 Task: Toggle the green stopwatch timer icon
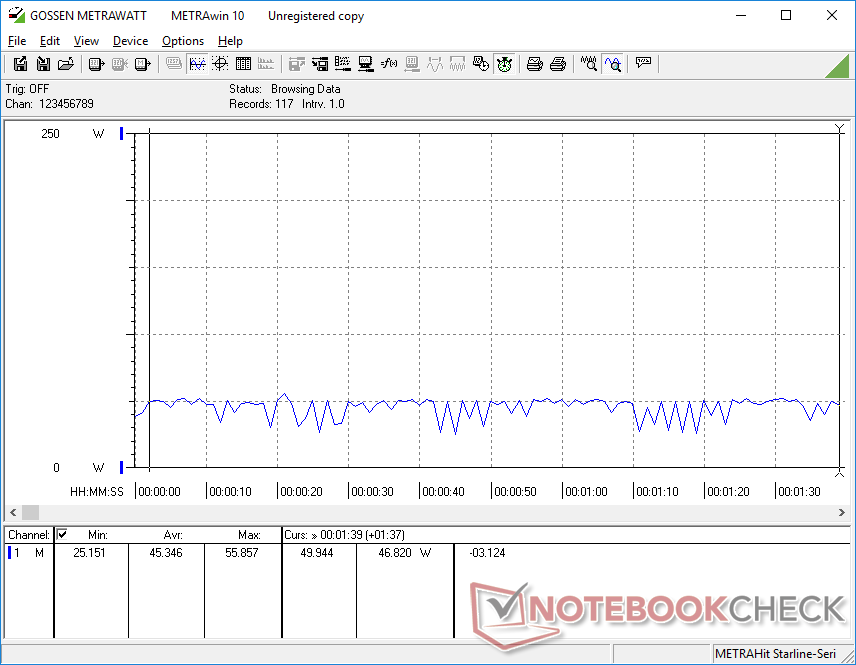[x=504, y=64]
